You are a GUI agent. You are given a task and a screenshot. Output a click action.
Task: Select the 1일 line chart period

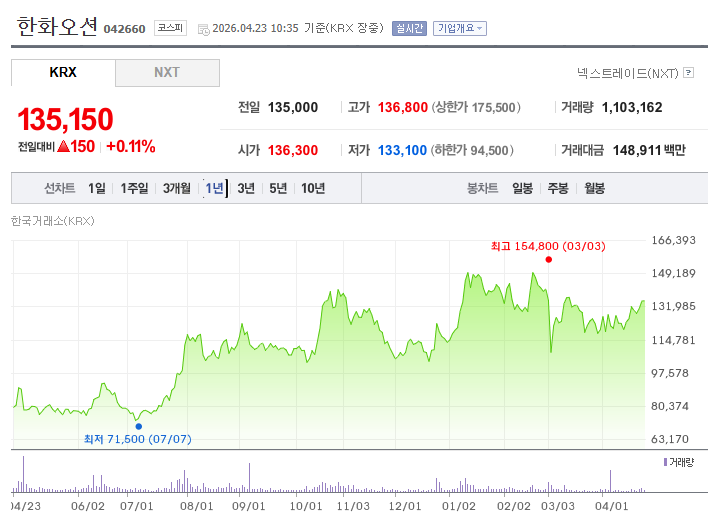(x=97, y=188)
